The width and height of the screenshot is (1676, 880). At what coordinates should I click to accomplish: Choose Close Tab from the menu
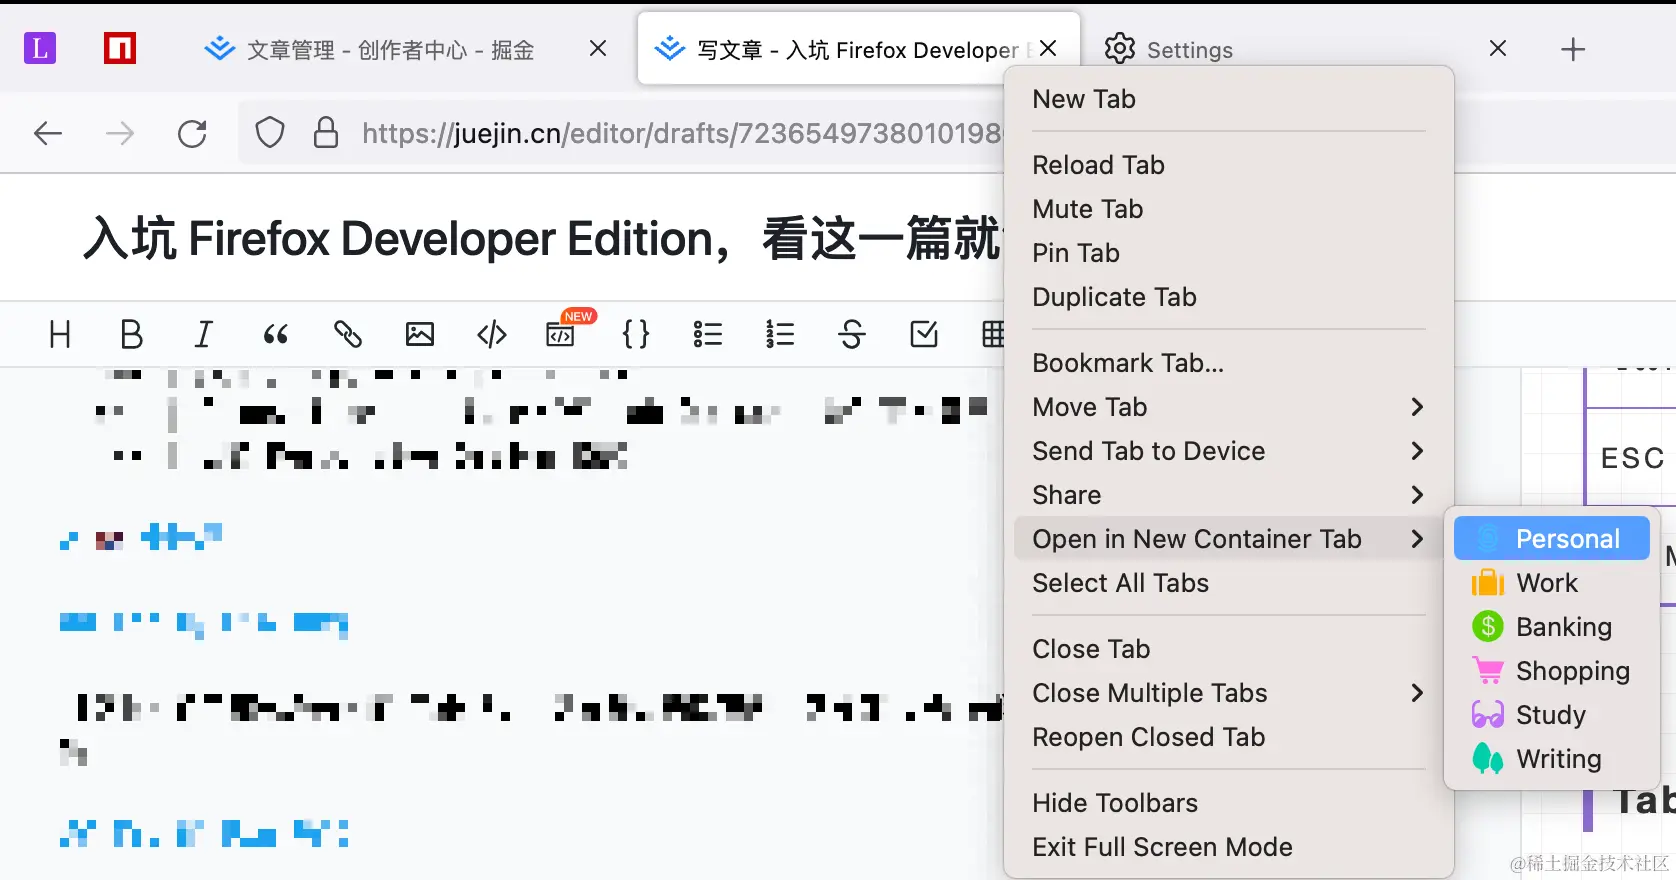click(x=1228, y=649)
